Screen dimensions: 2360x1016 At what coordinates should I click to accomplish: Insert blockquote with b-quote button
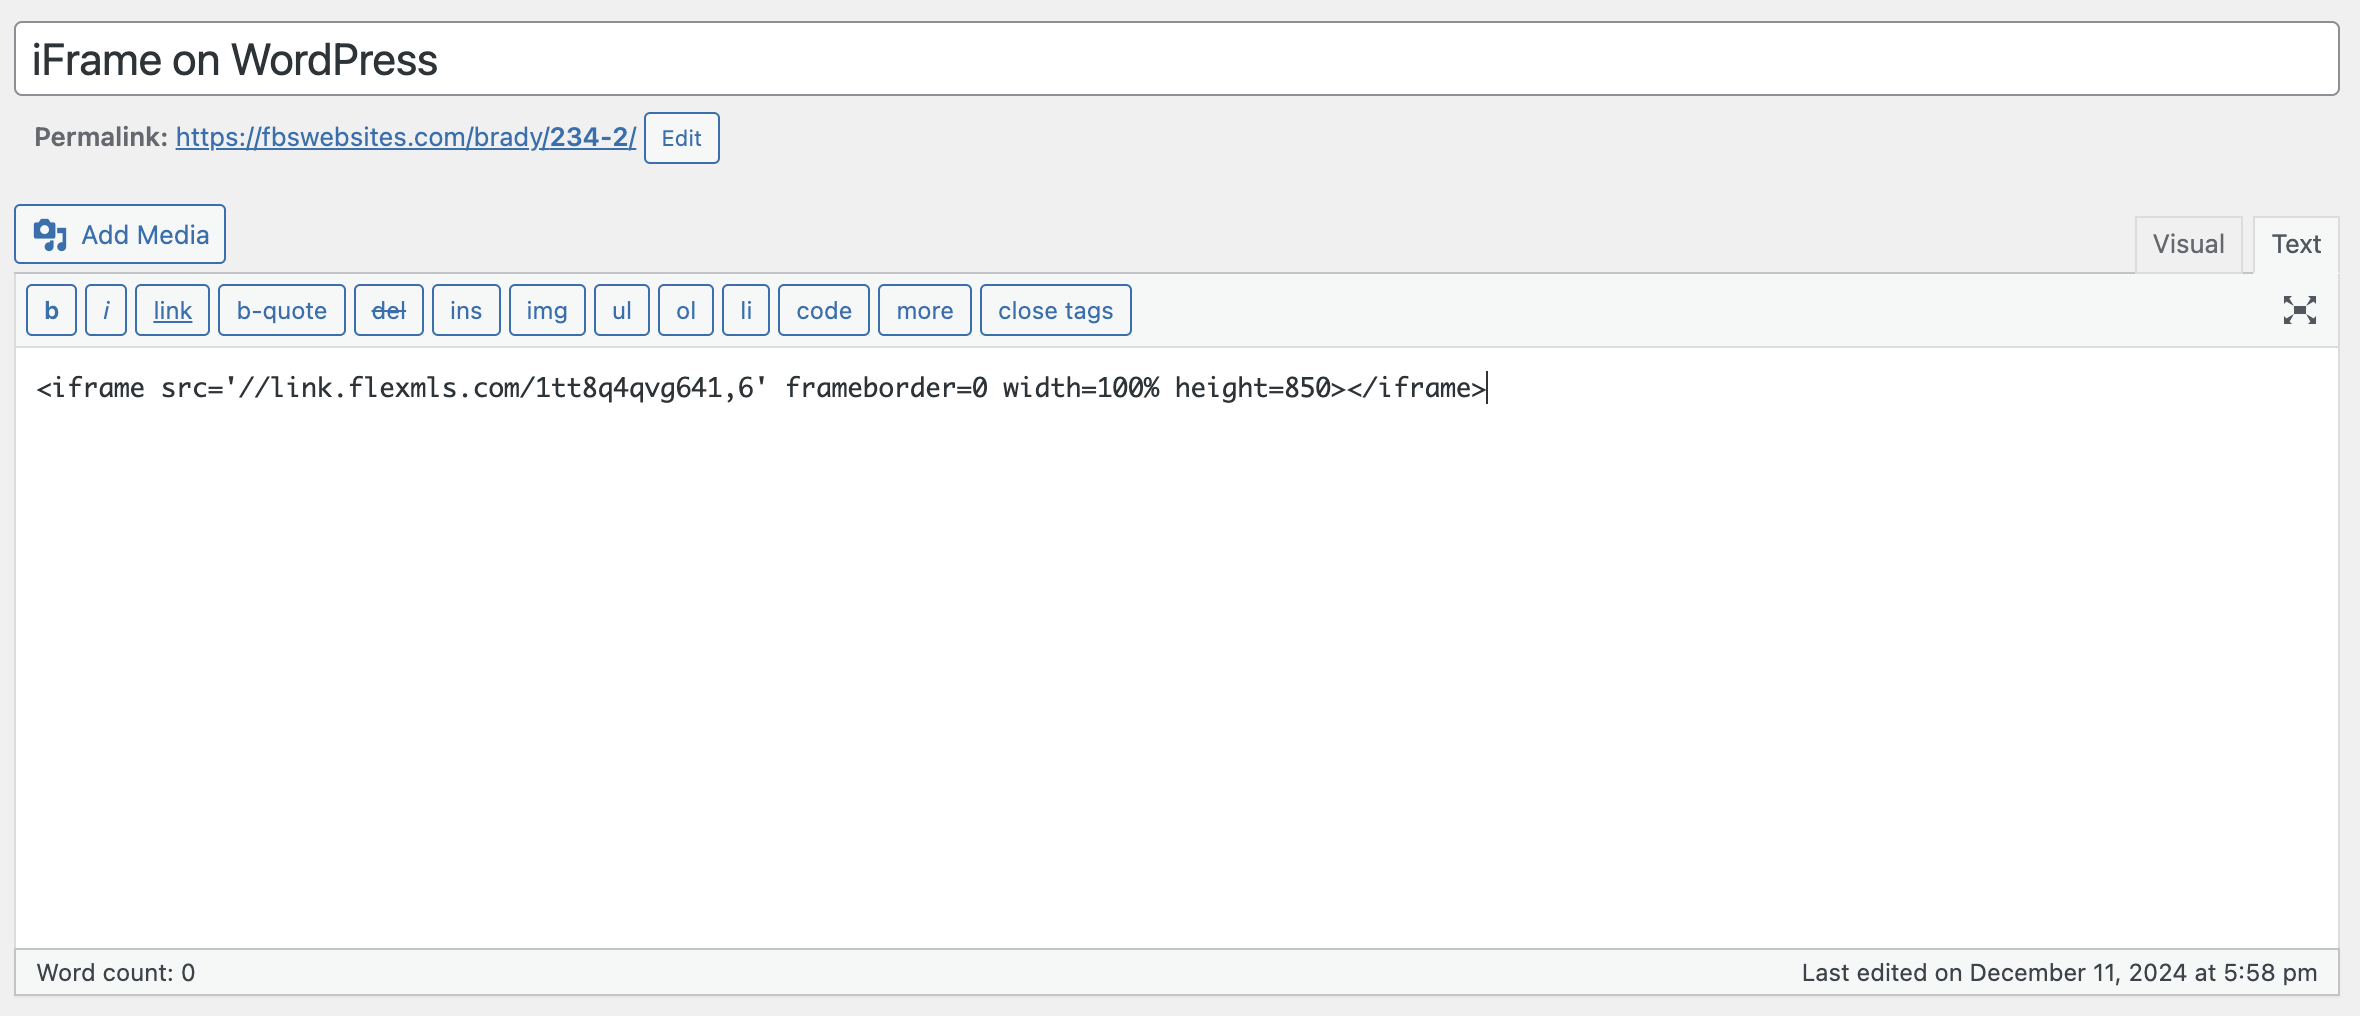click(282, 310)
